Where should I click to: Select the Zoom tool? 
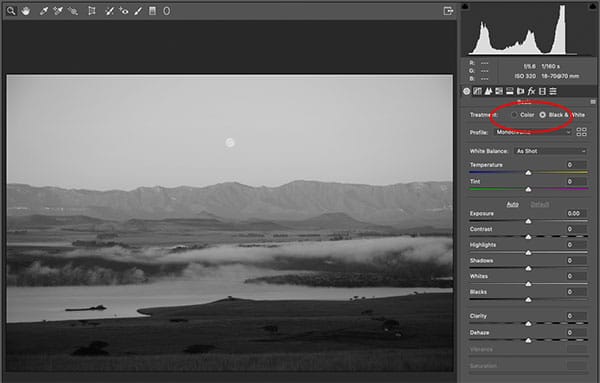coord(11,11)
